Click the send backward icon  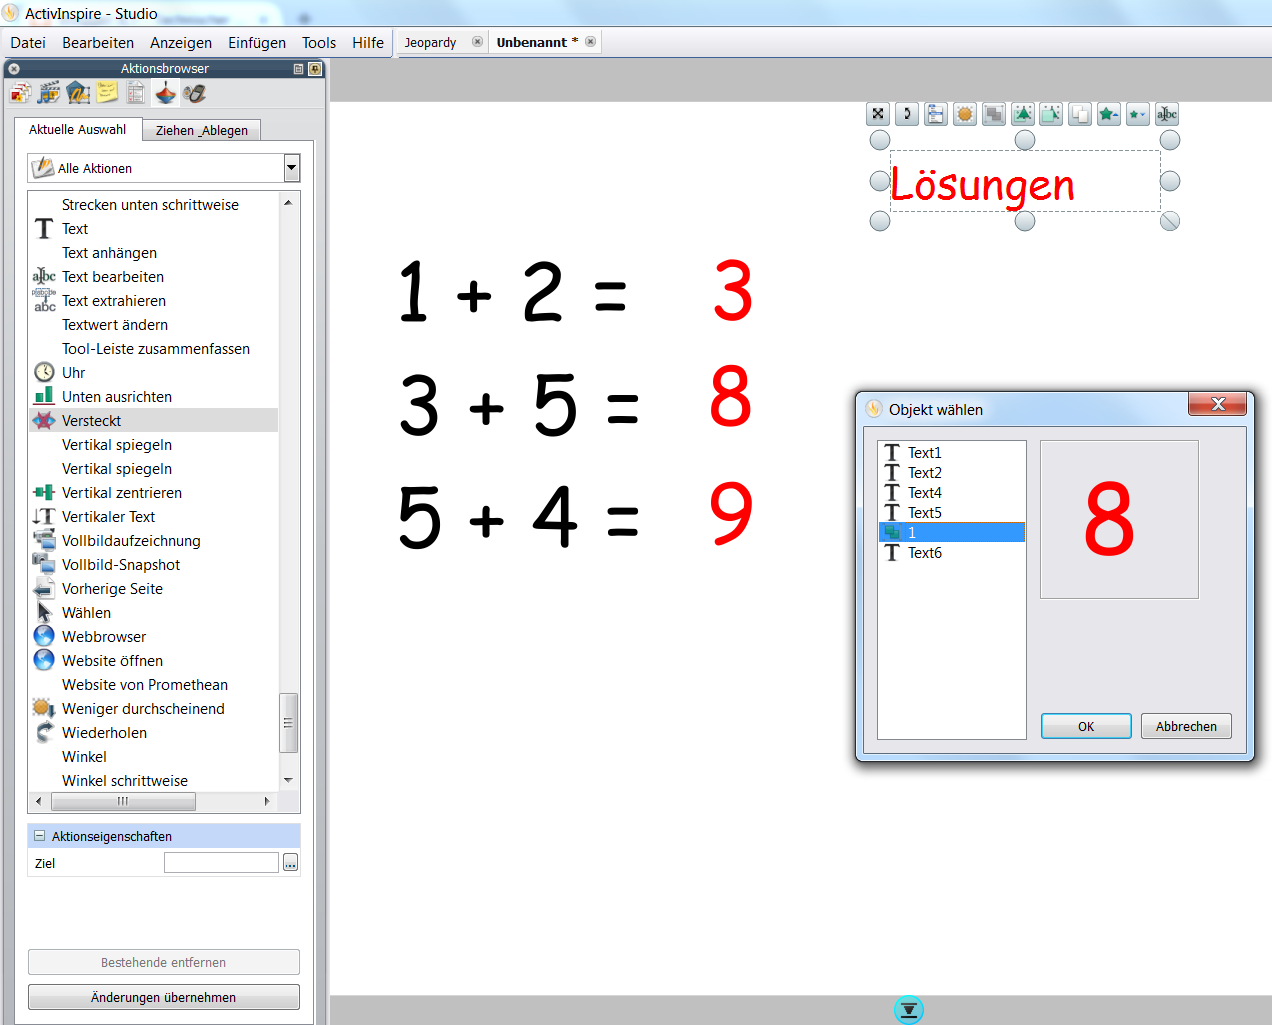[x=1051, y=114]
